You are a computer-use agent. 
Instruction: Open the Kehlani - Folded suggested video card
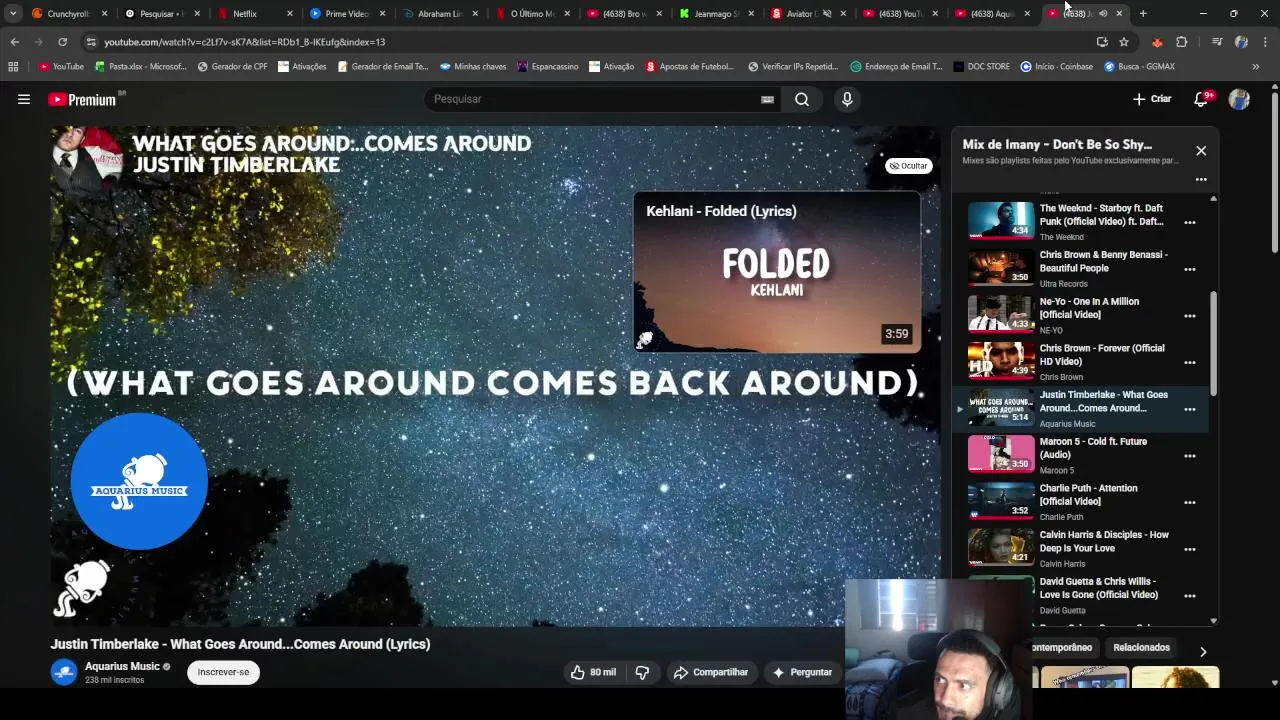point(776,272)
